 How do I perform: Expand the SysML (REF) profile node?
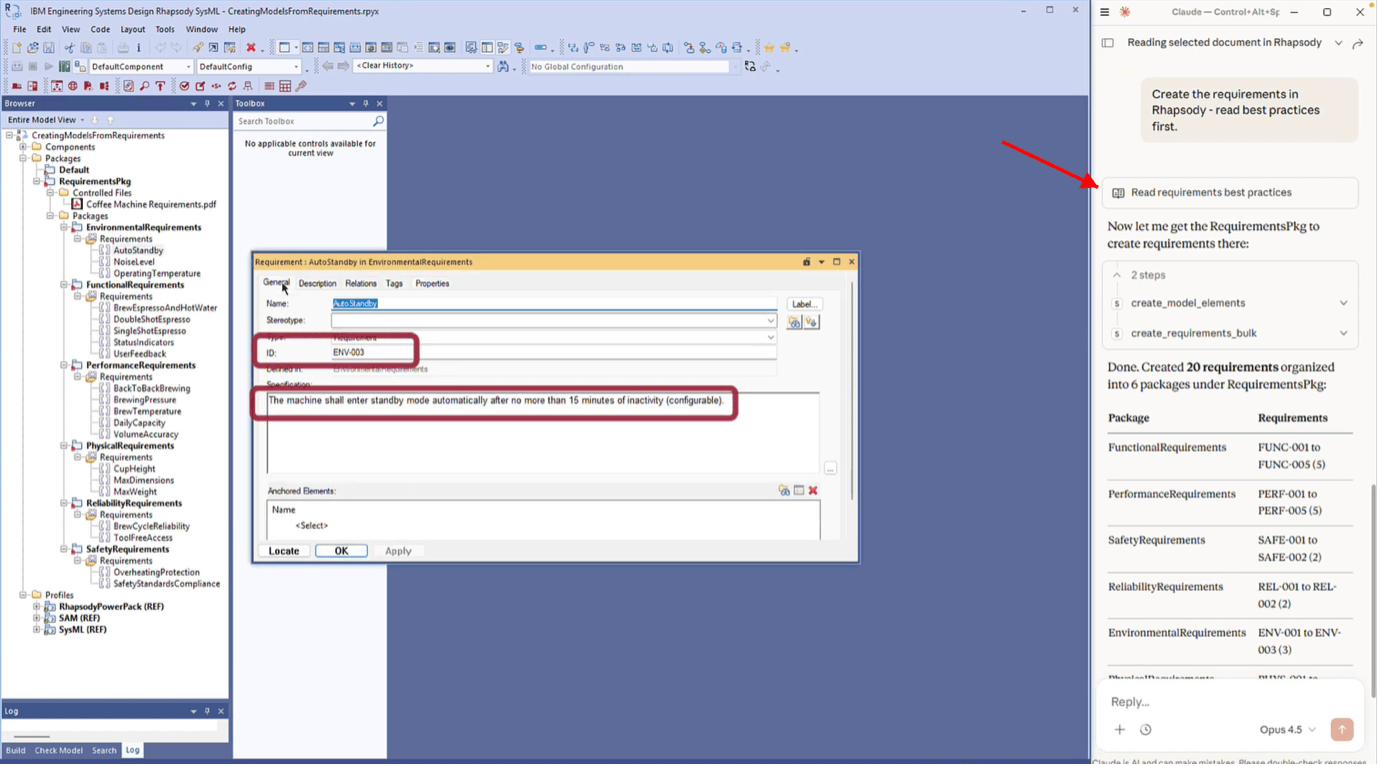point(37,630)
